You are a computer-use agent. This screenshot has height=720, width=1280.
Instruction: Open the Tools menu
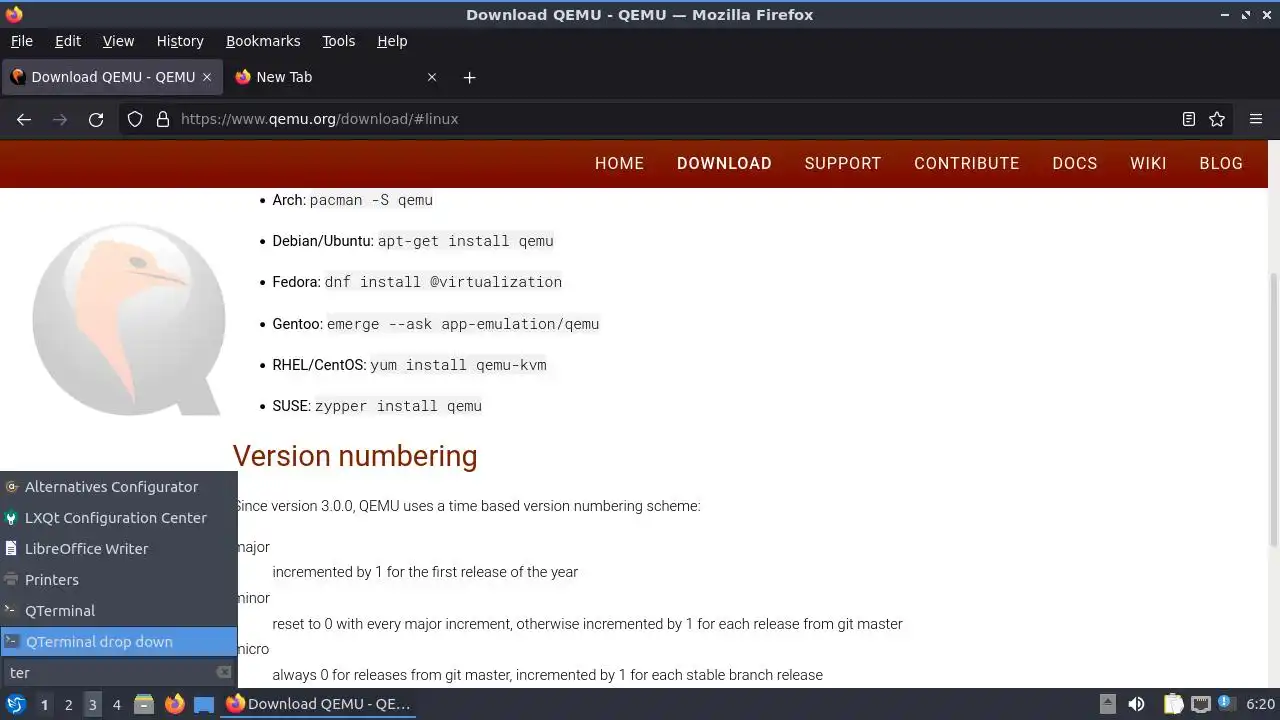pos(338,41)
